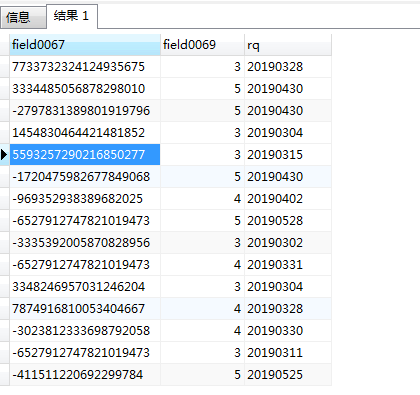420x395 pixels.
Task: Click the field0069 column header
Action: (202, 45)
